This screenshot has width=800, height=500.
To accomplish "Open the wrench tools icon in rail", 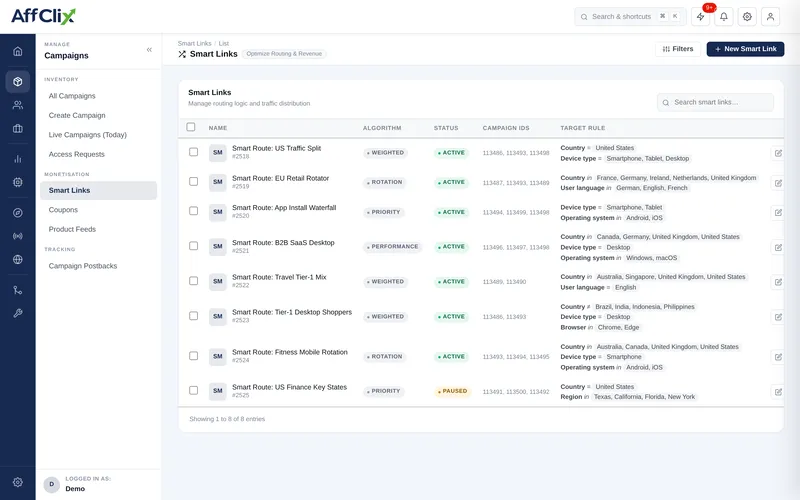I will pyautogui.click(x=18, y=313).
